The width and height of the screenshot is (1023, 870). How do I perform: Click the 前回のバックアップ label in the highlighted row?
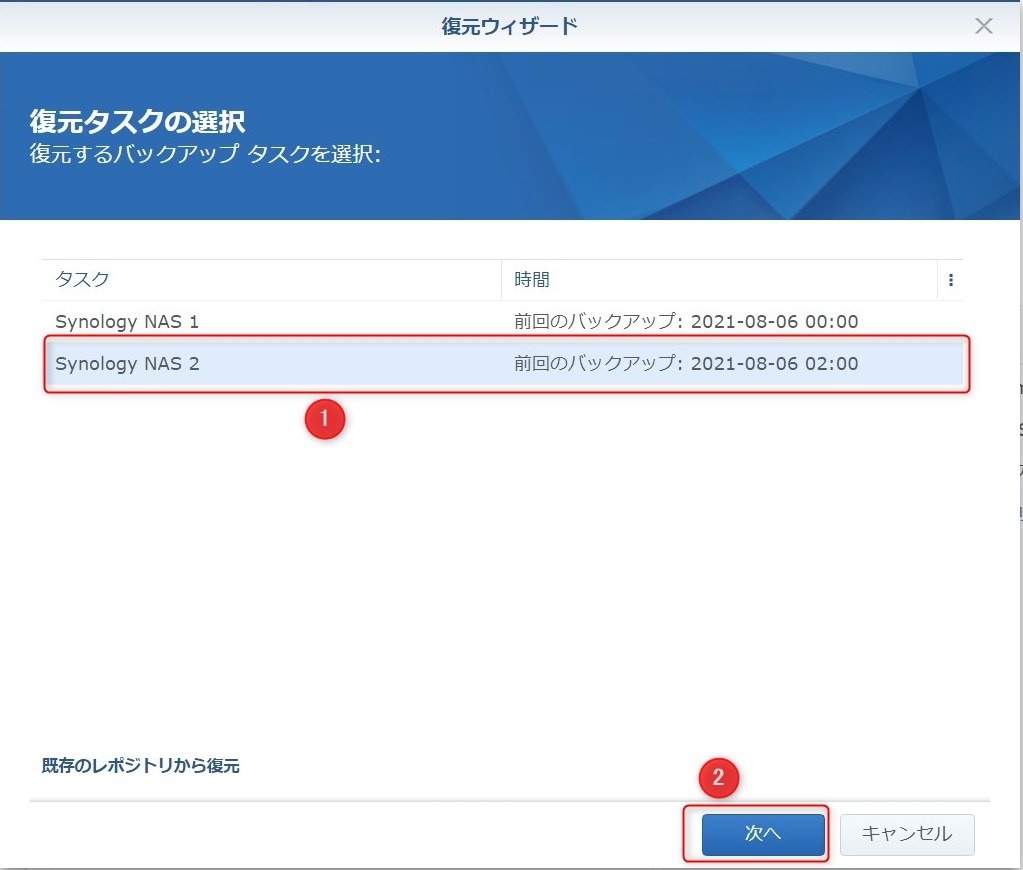[x=597, y=364]
